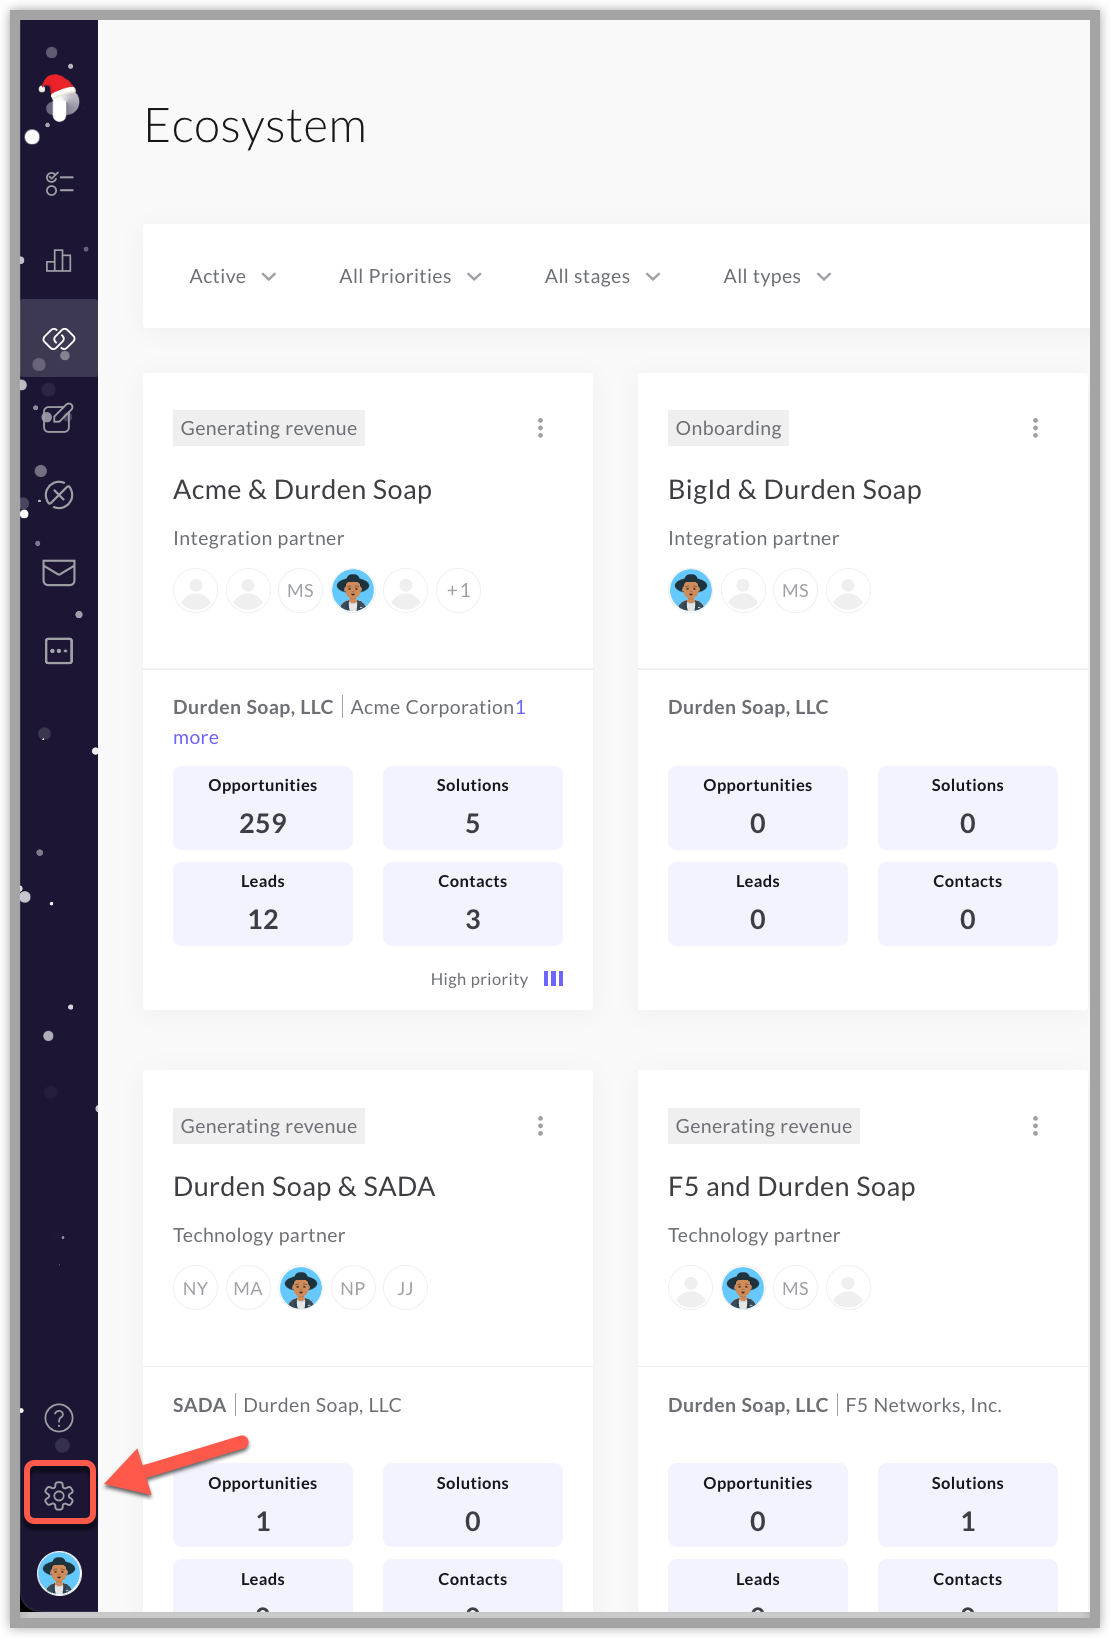Screen dimensions: 1110x1638
Task: Click 'F5 Networks, Inc.' company name
Action: click(x=923, y=1405)
